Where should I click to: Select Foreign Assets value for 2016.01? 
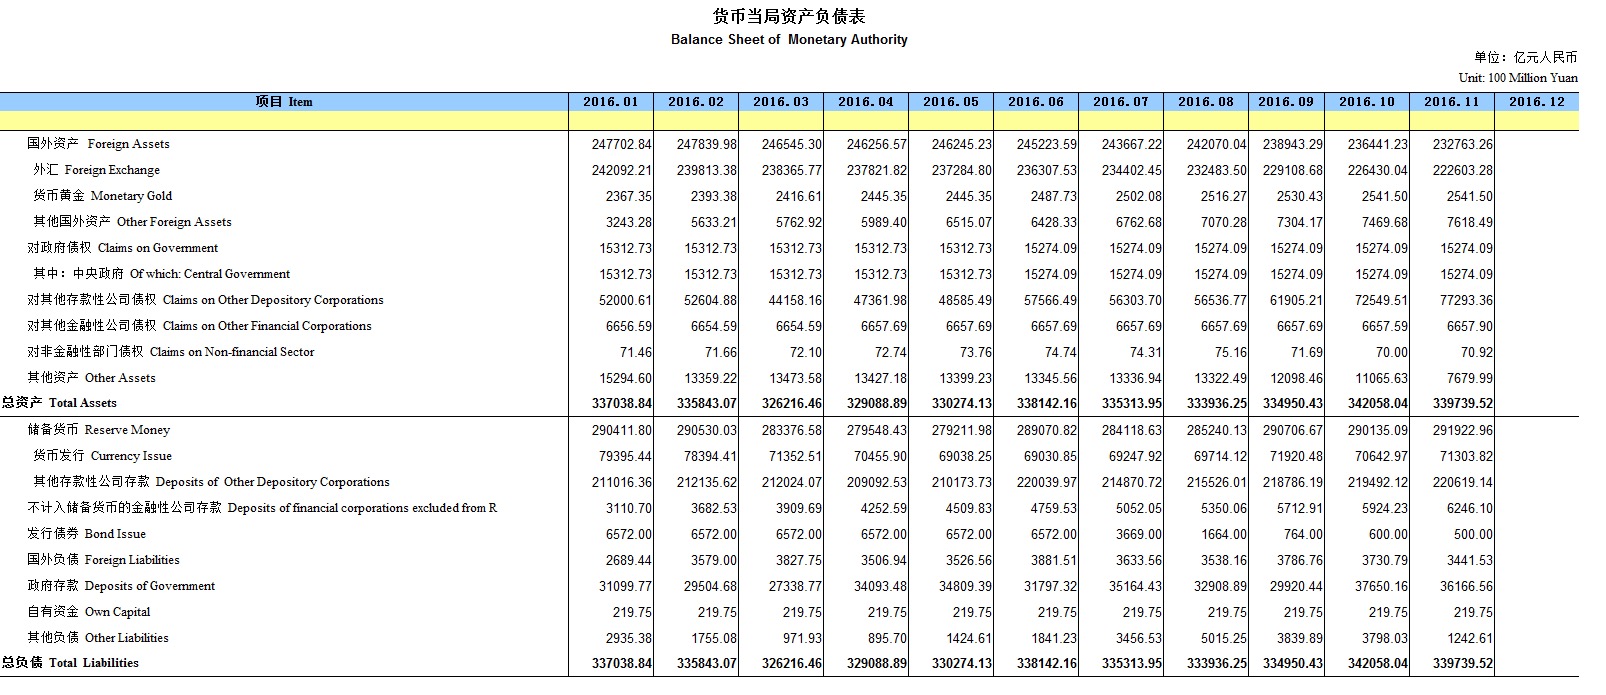pyautogui.click(x=621, y=144)
